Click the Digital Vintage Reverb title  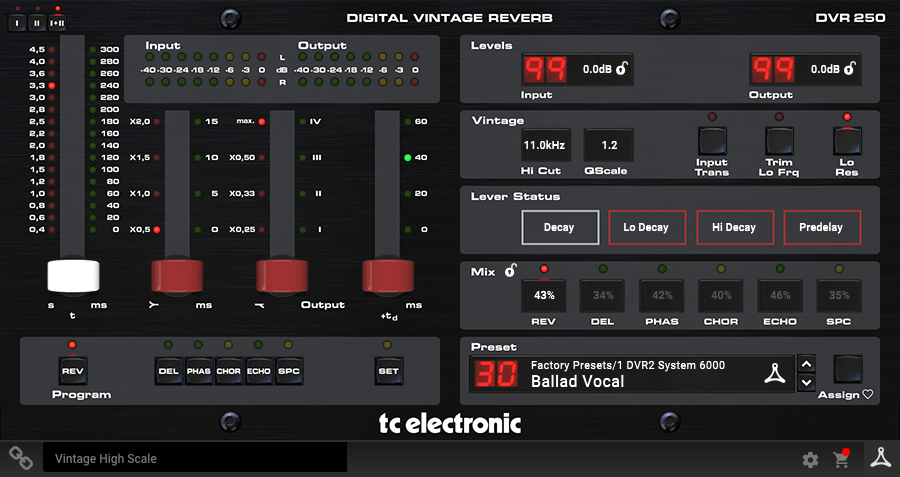pyautogui.click(x=449, y=18)
